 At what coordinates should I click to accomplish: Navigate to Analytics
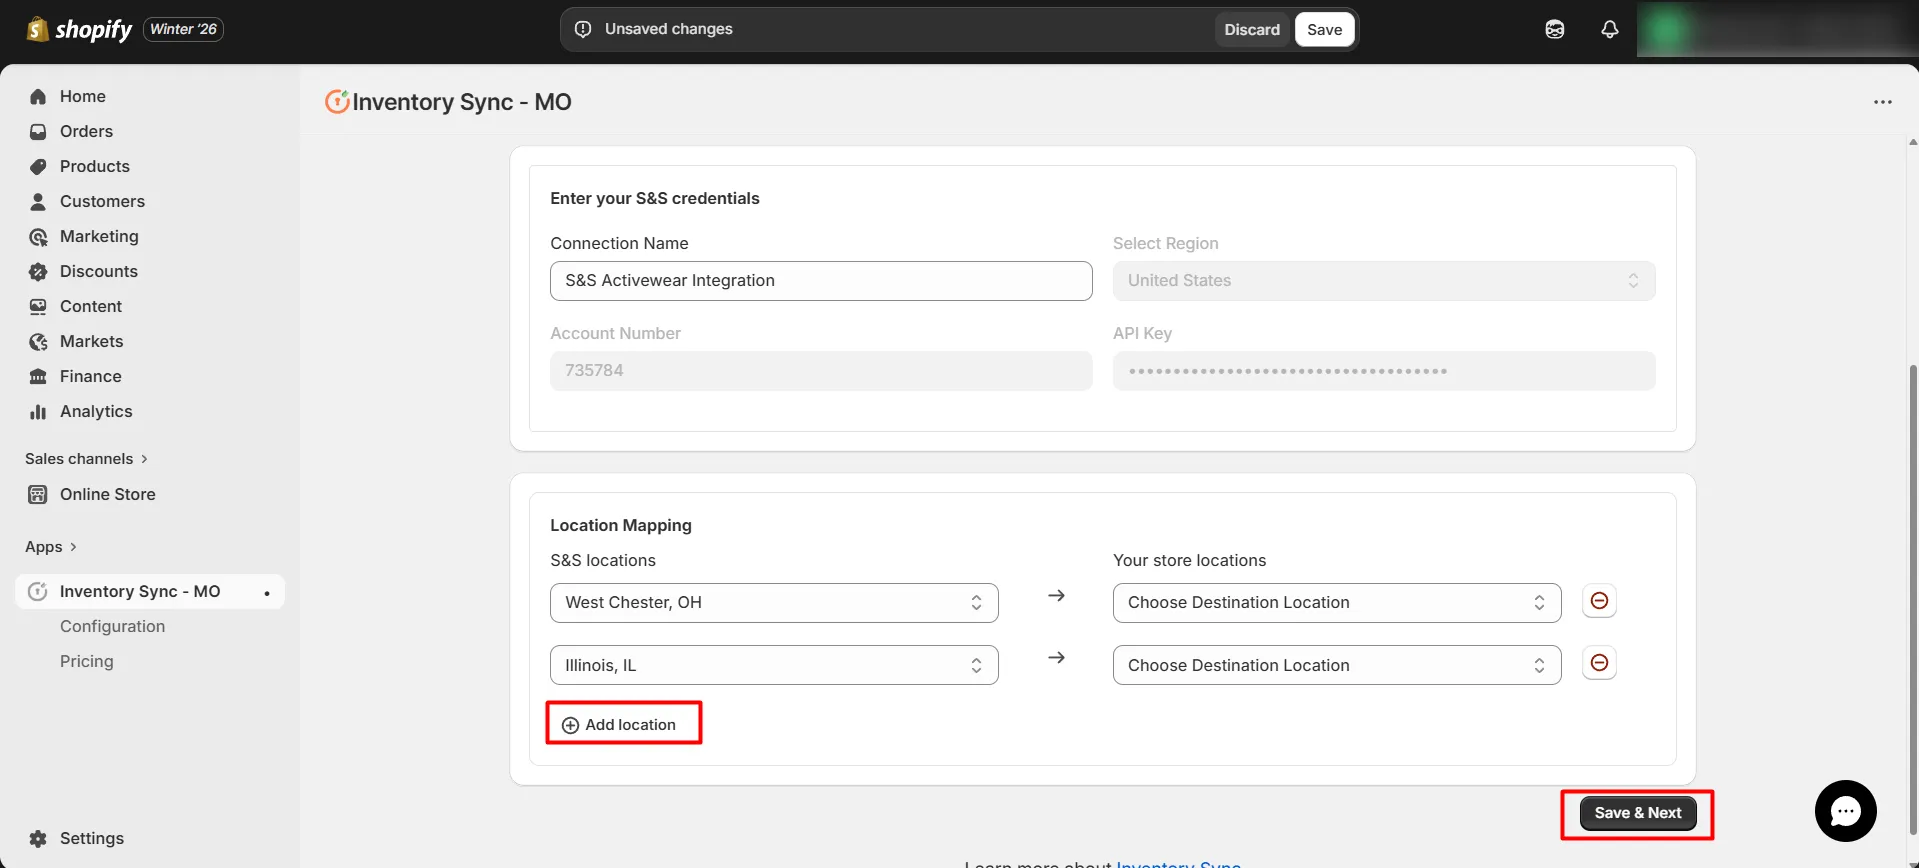pyautogui.click(x=96, y=411)
